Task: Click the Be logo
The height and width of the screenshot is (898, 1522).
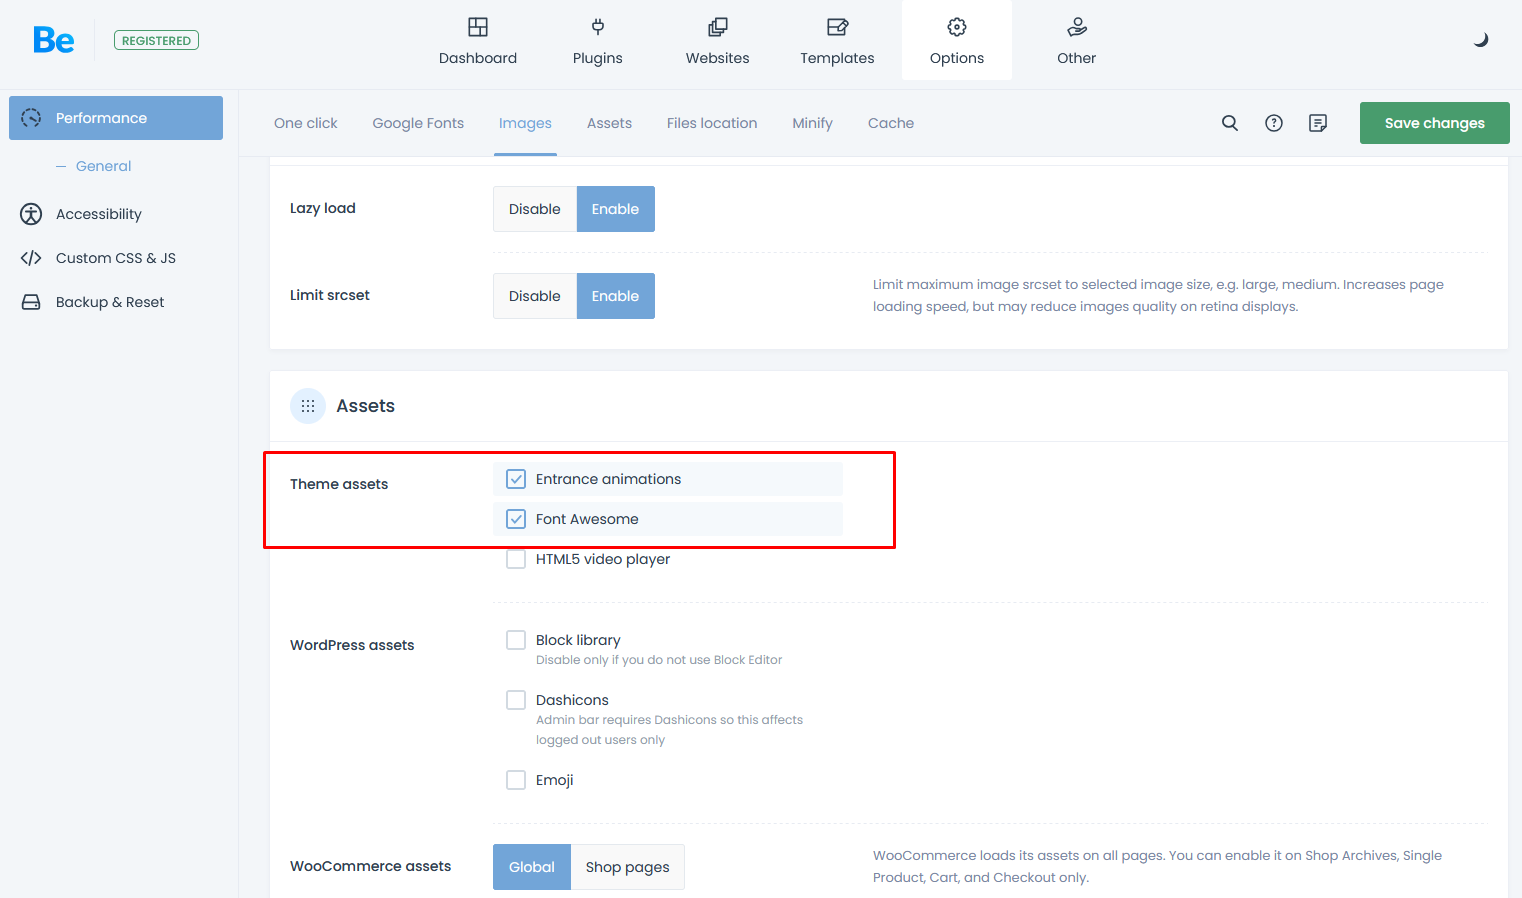Action: point(54,40)
